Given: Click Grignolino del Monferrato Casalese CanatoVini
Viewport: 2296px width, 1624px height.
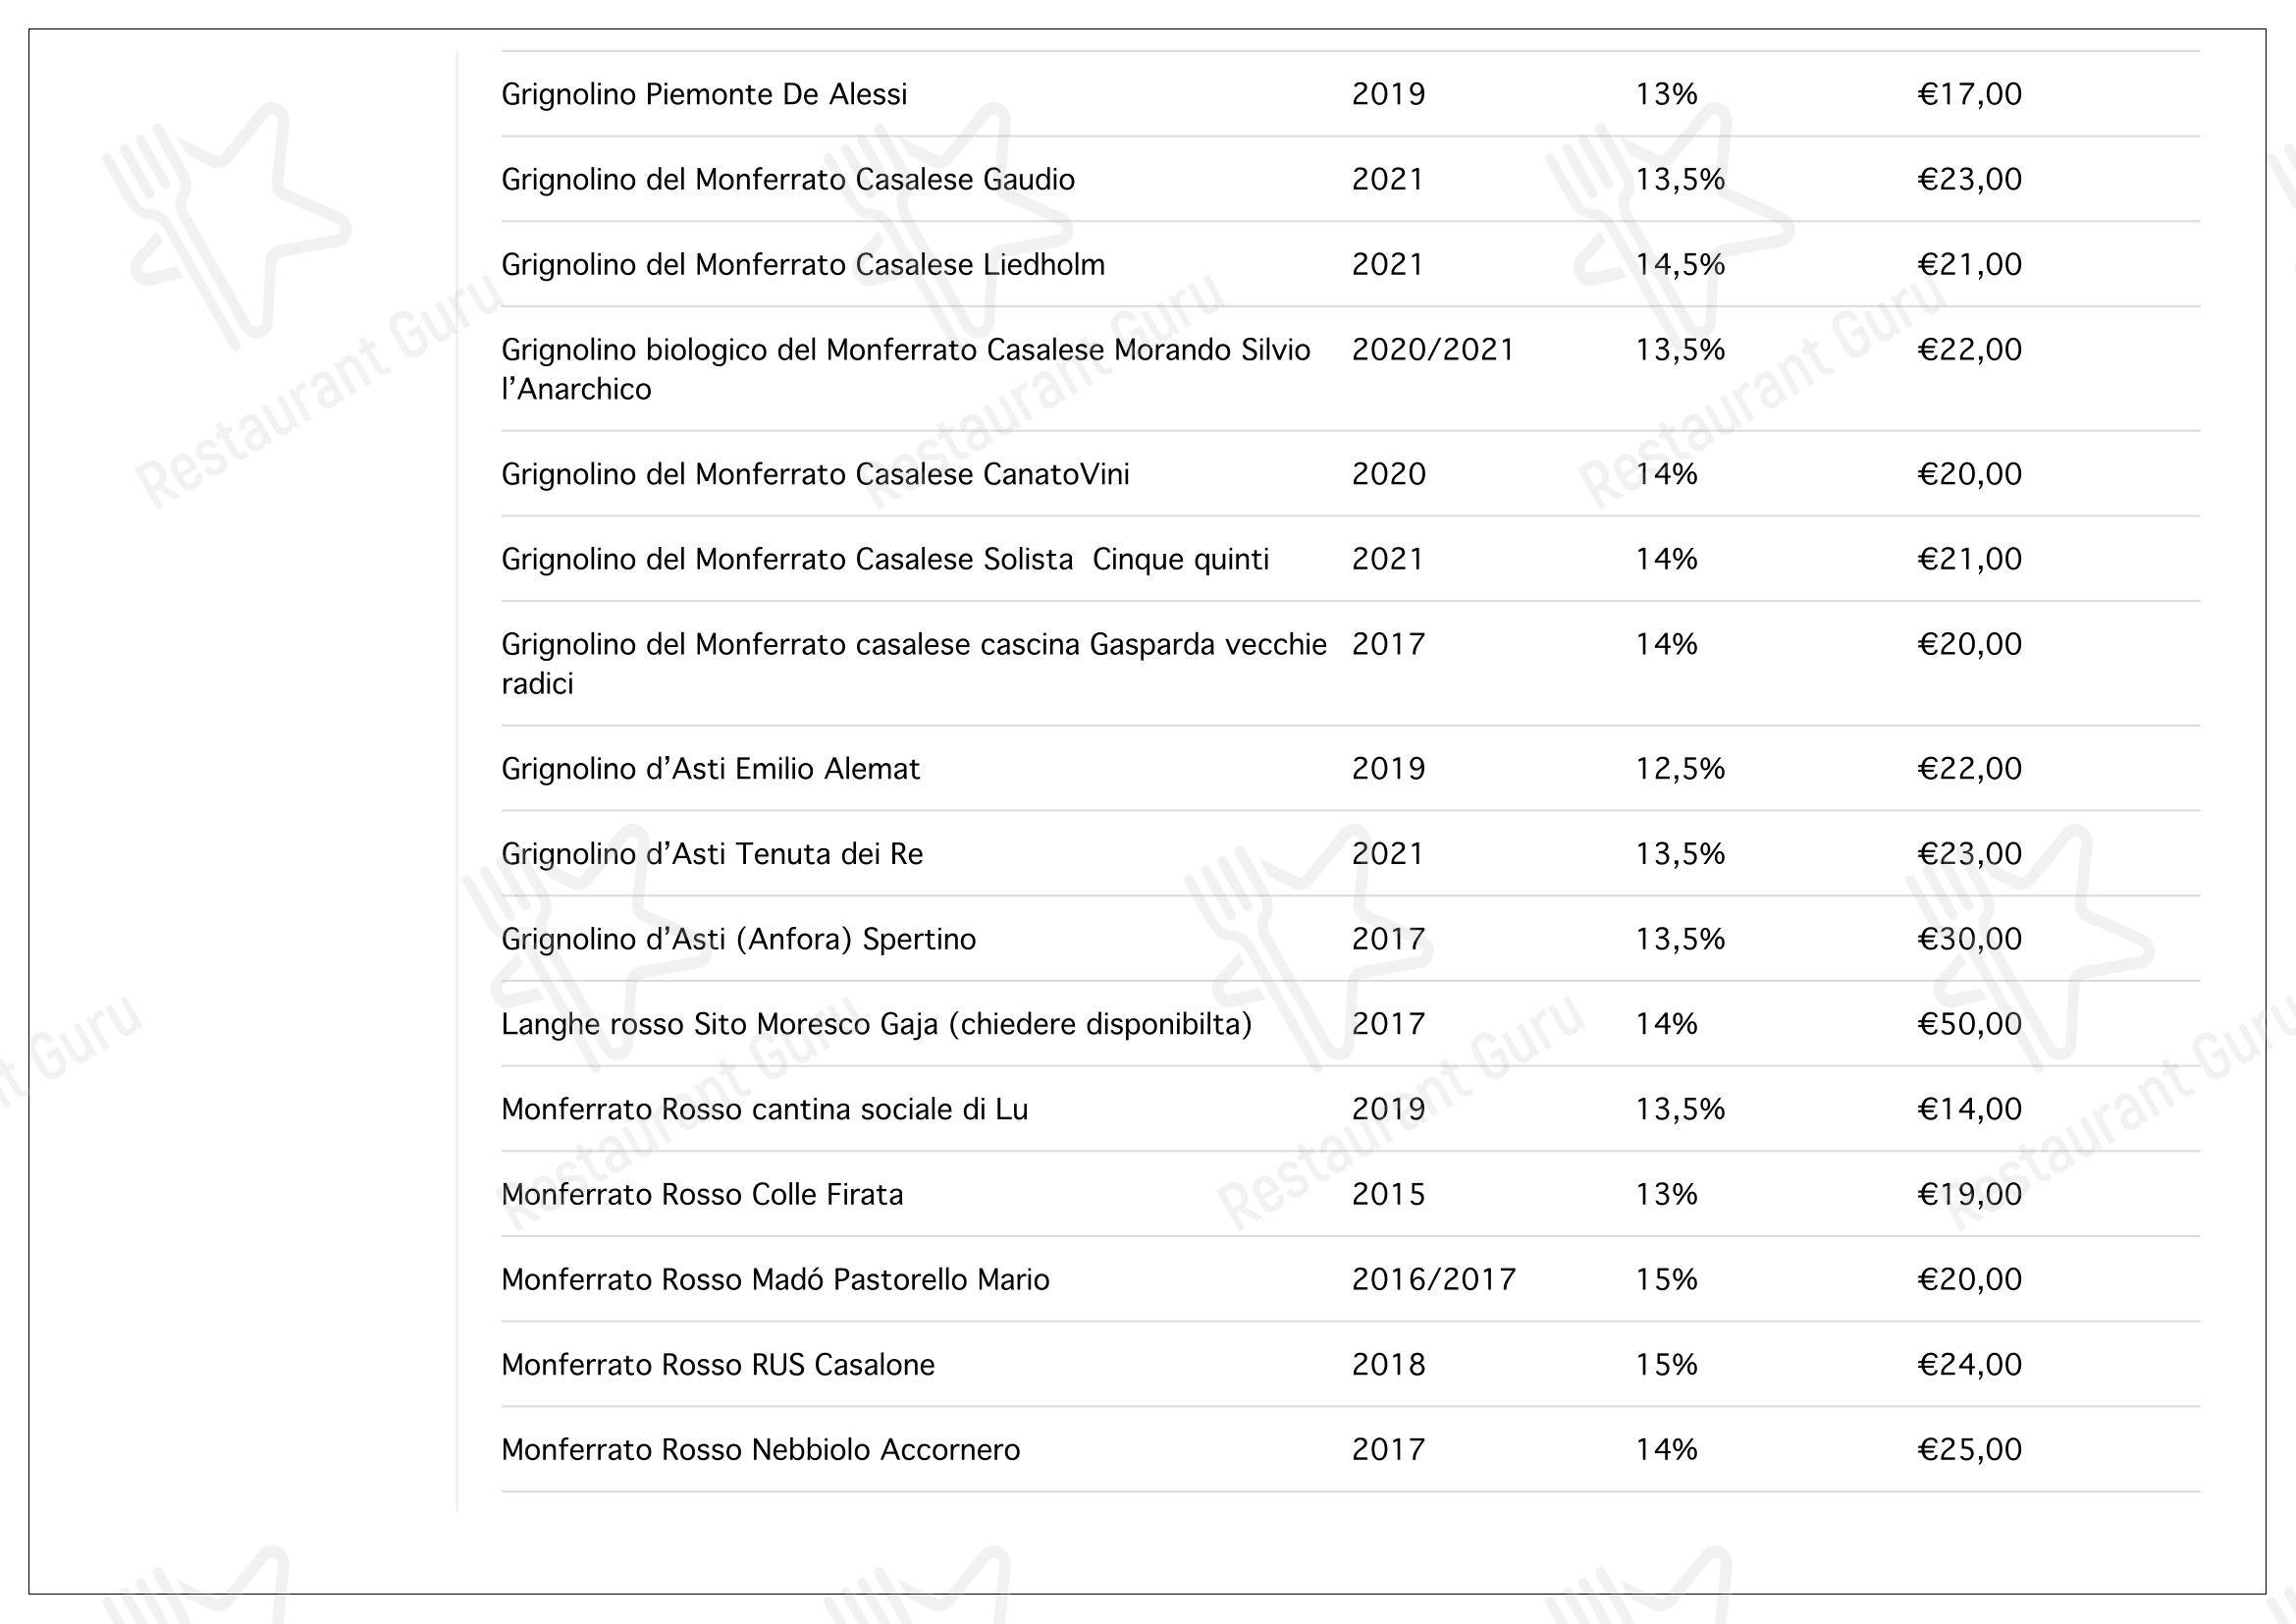Looking at the screenshot, I should [815, 474].
